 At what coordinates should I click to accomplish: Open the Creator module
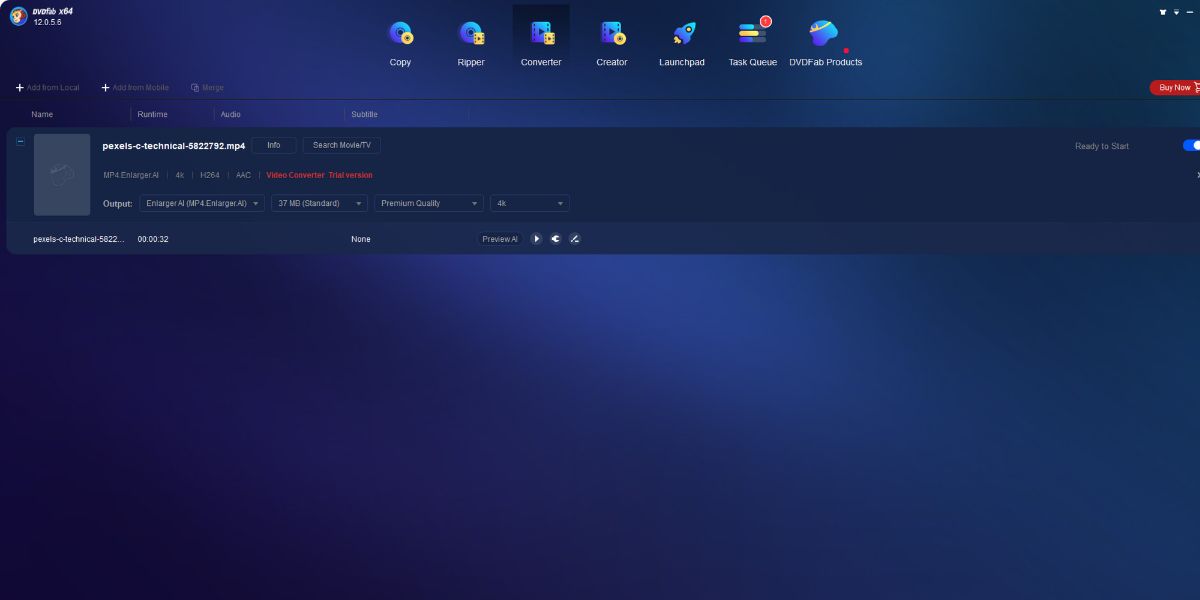[611, 40]
